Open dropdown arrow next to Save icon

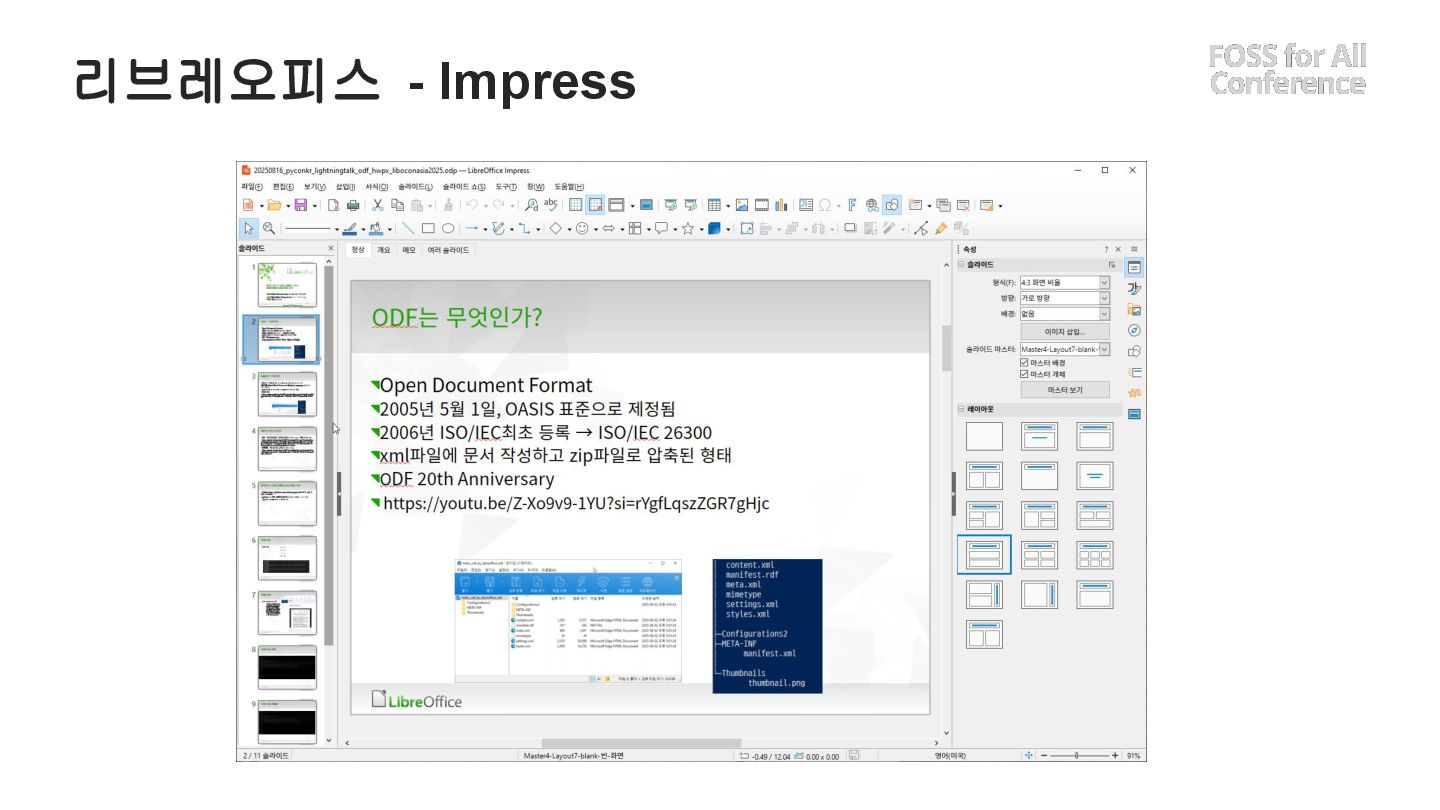[x=315, y=206]
